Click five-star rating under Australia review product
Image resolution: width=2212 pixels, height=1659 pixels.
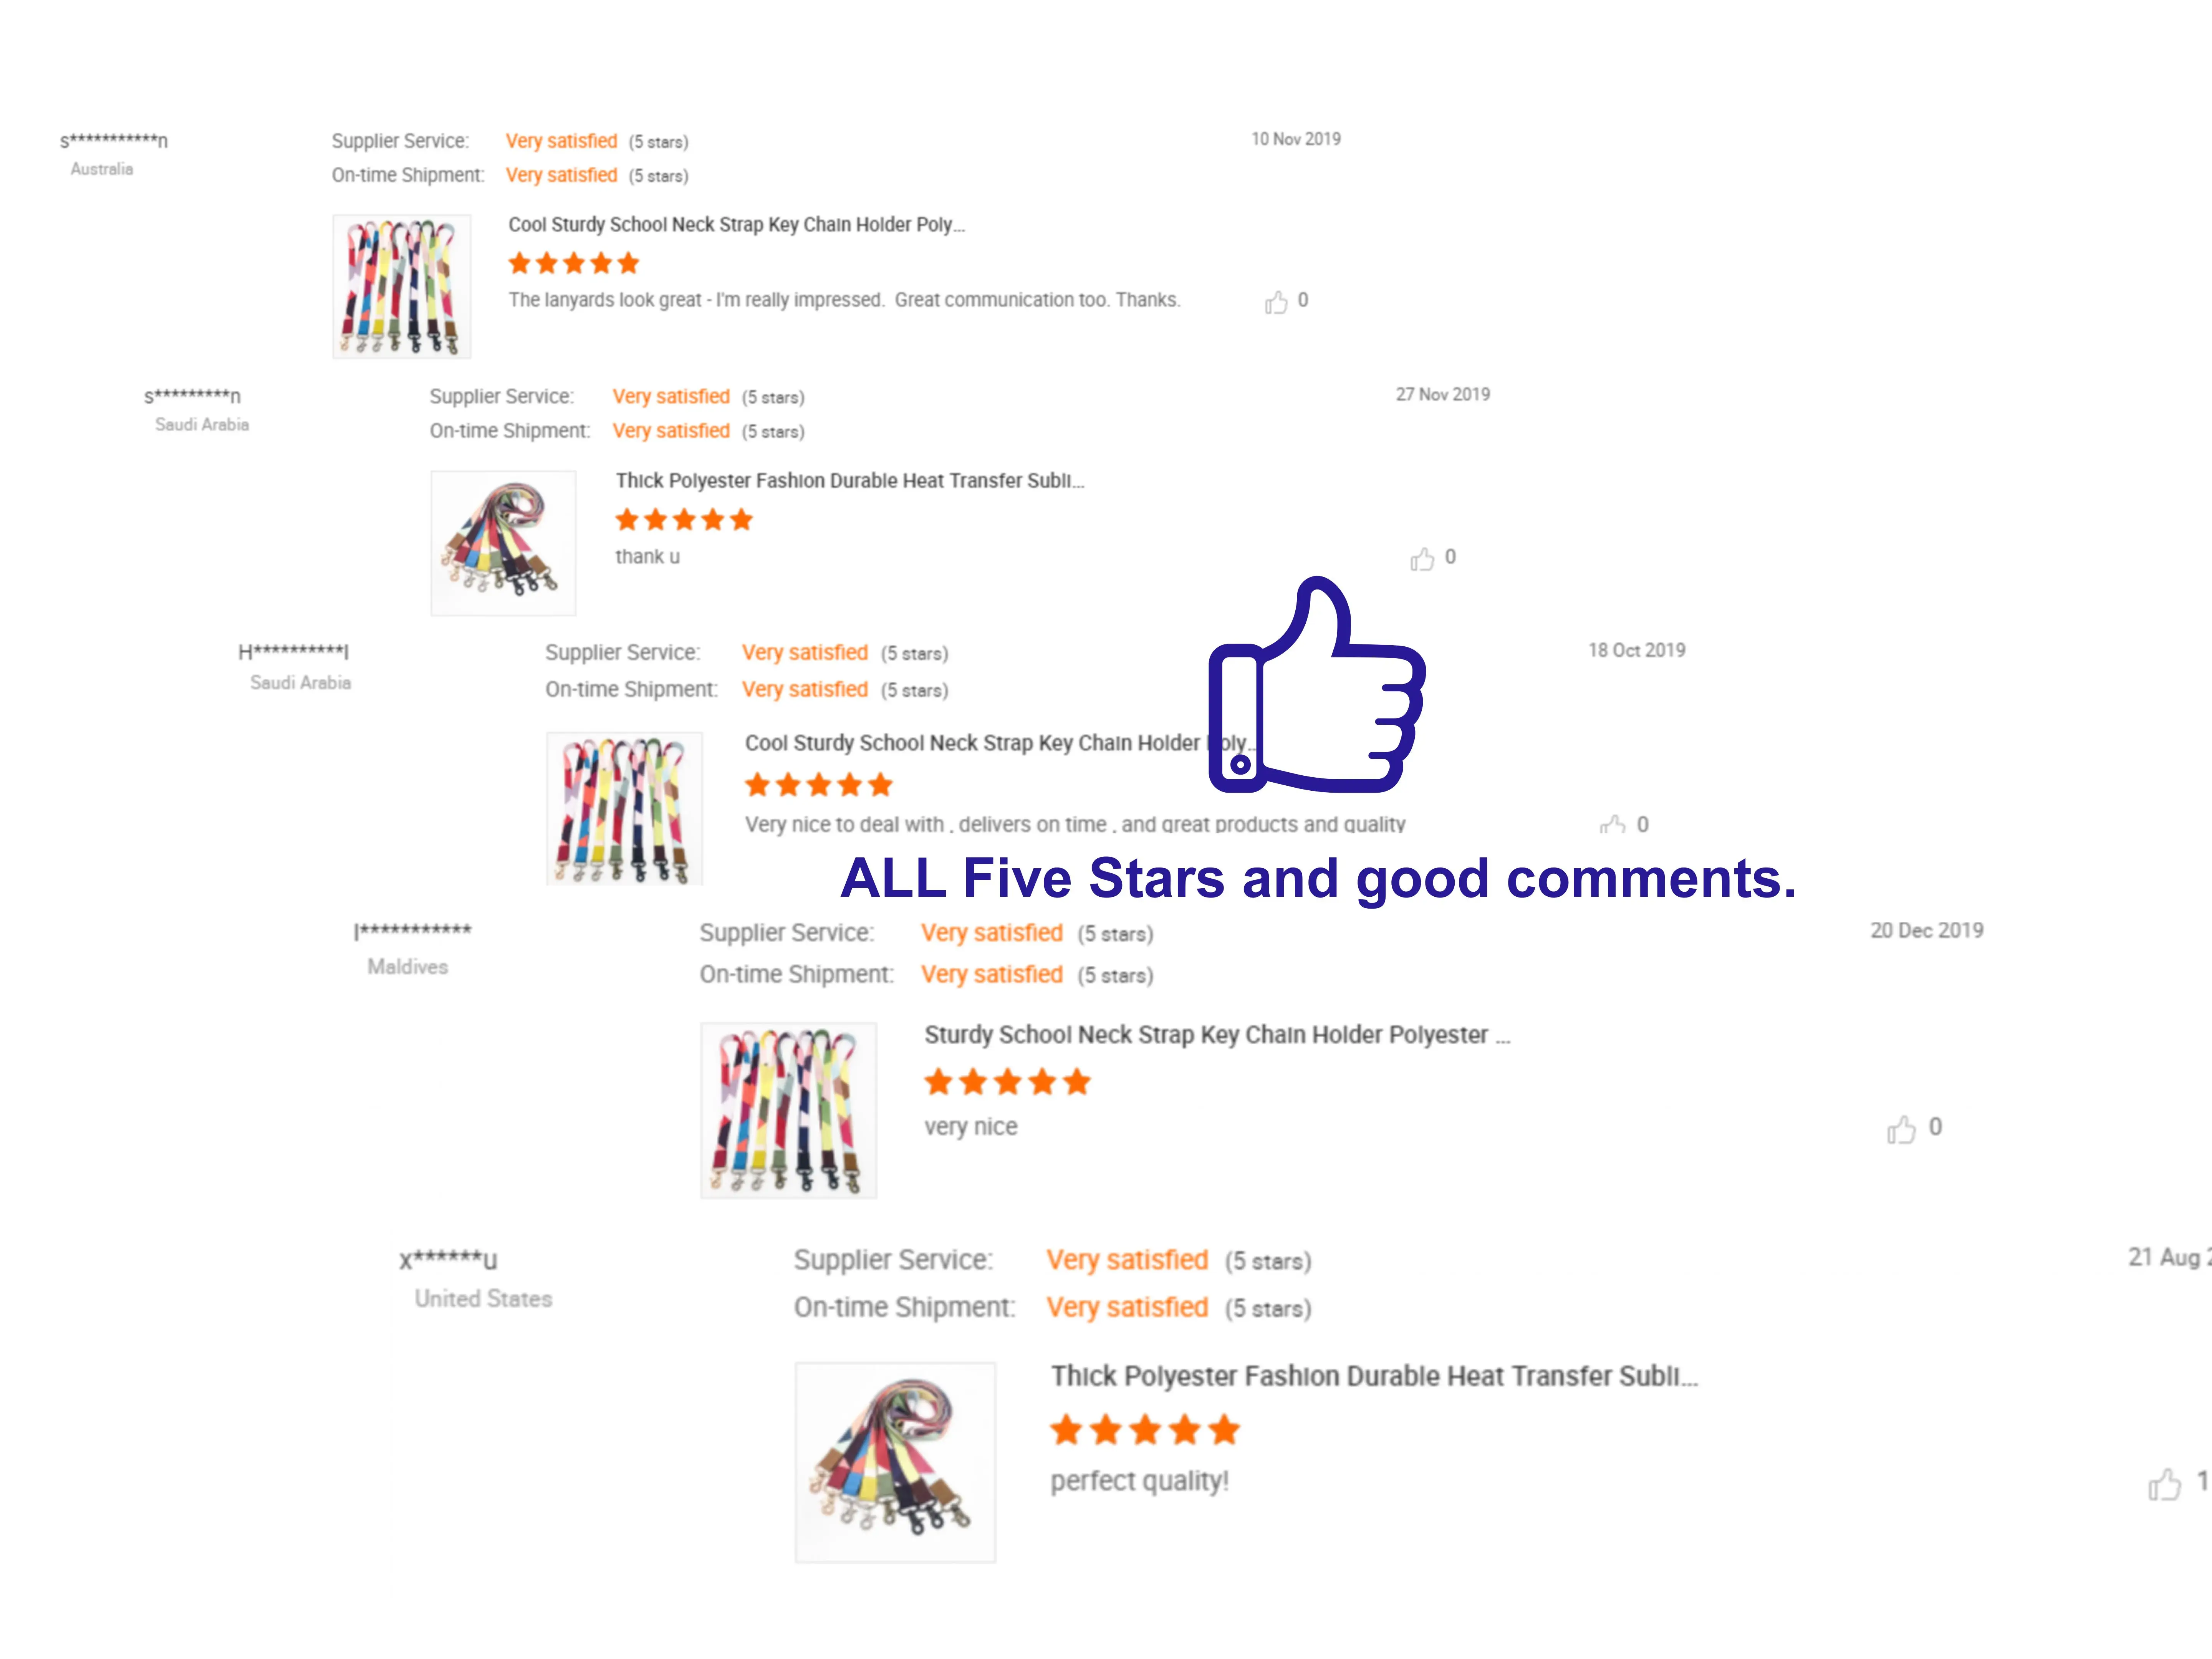coord(573,264)
